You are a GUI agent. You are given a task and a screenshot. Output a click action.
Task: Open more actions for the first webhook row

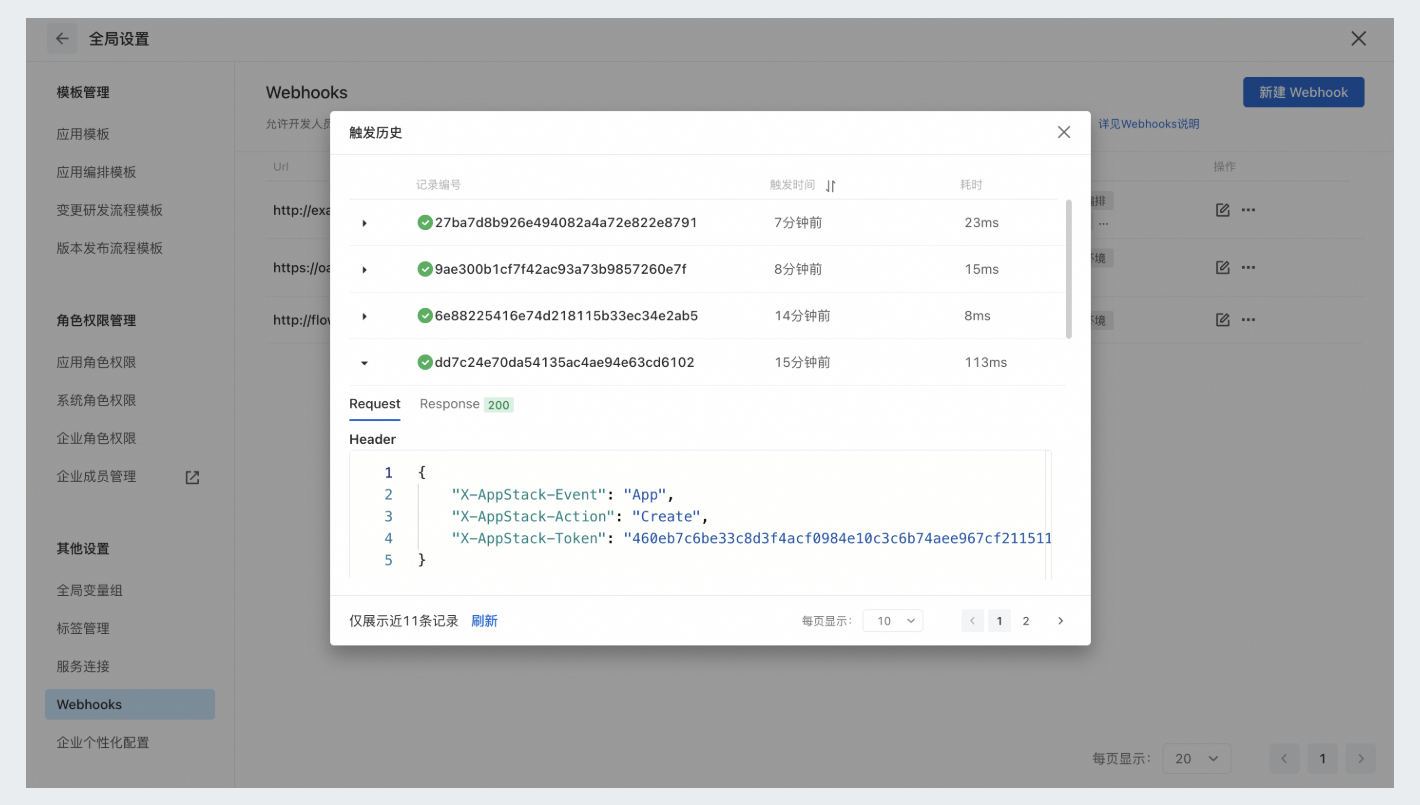pyautogui.click(x=1248, y=210)
